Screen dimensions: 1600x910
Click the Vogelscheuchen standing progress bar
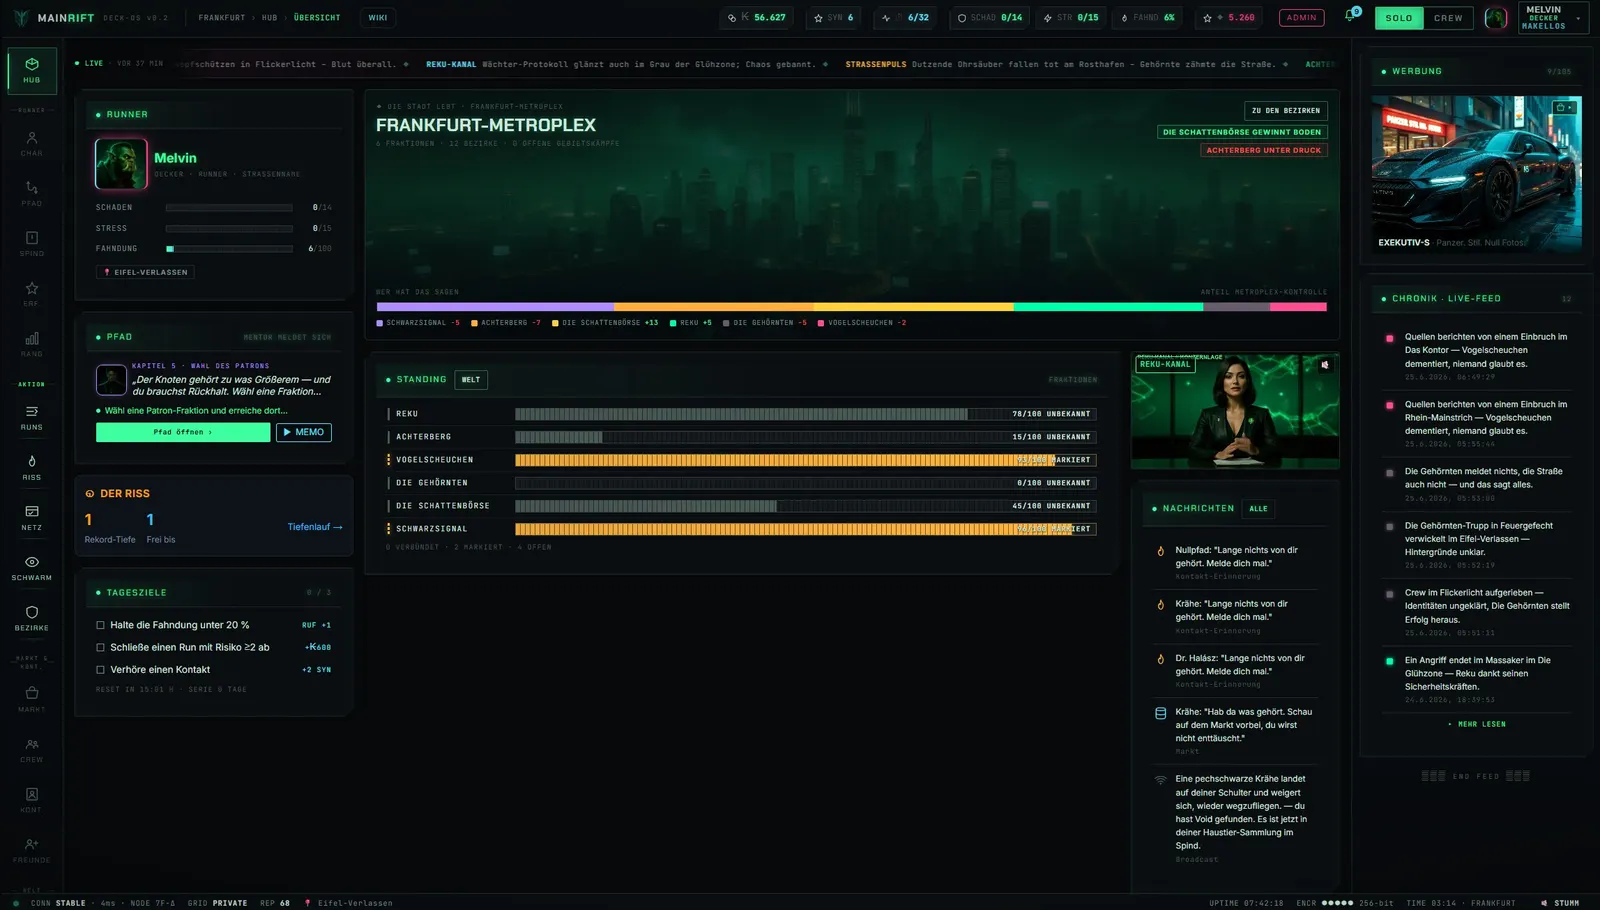pyautogui.click(x=805, y=460)
